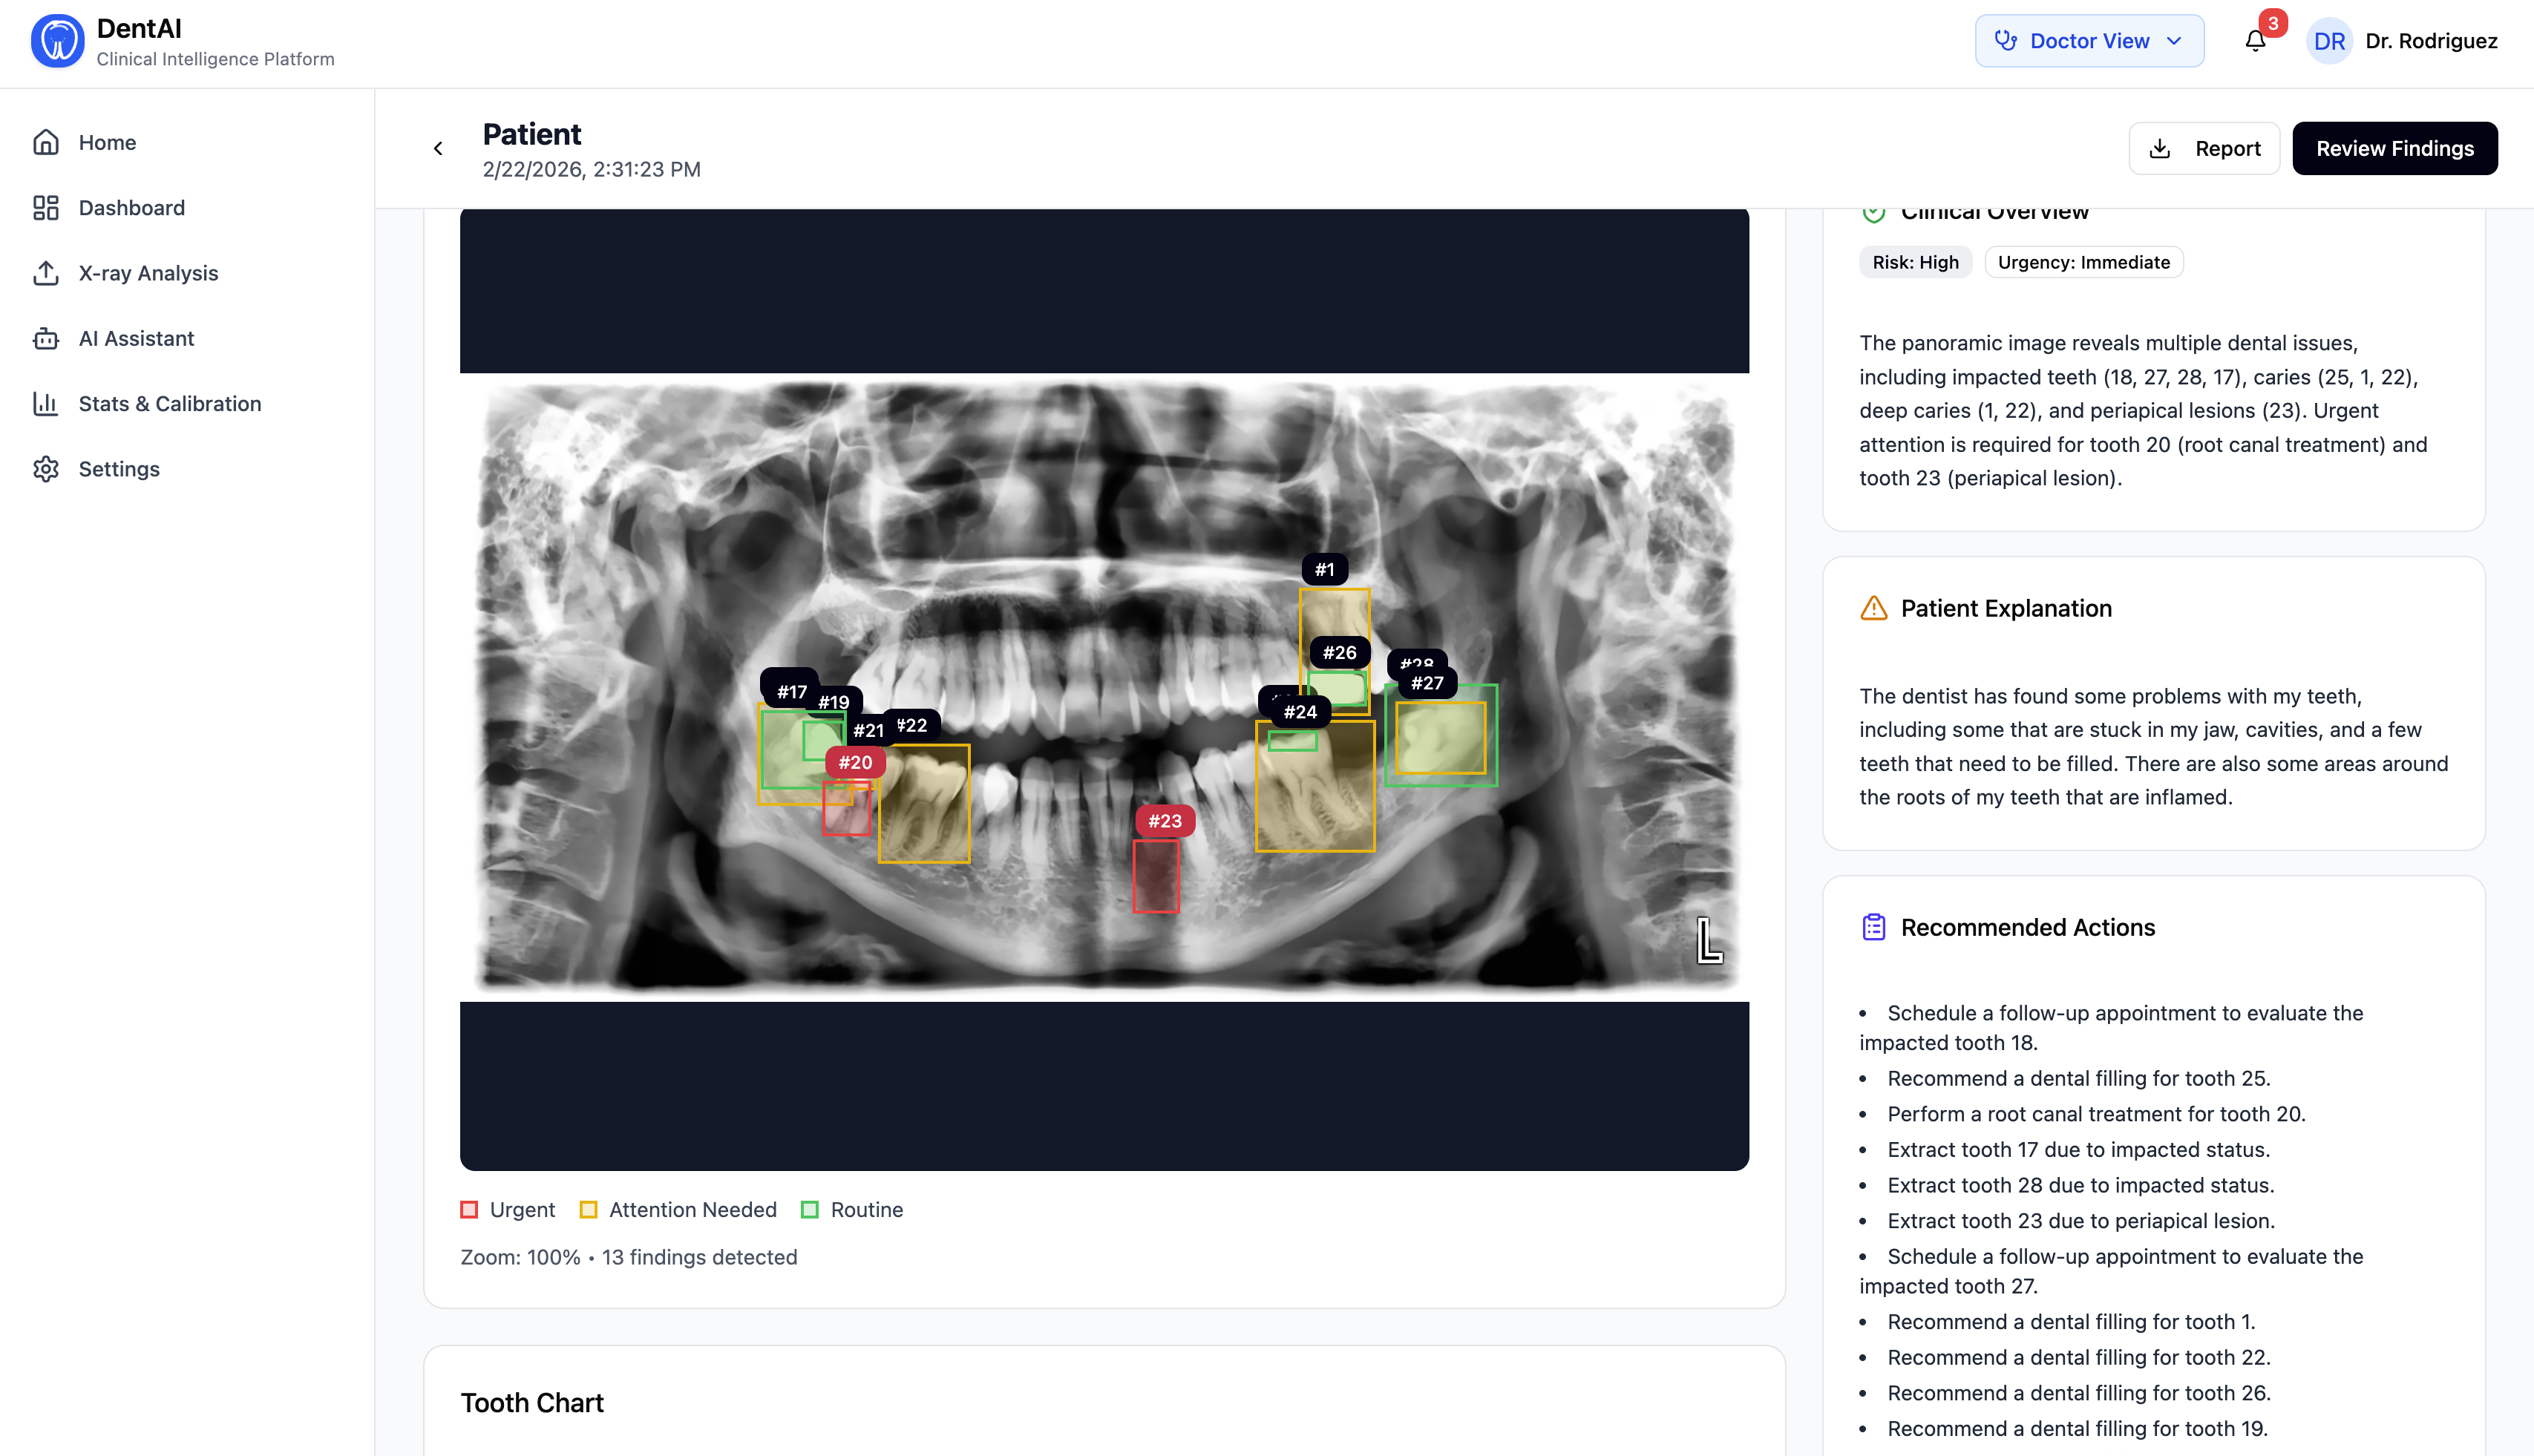
Task: Click the DR user avatar
Action: [x=2328, y=41]
